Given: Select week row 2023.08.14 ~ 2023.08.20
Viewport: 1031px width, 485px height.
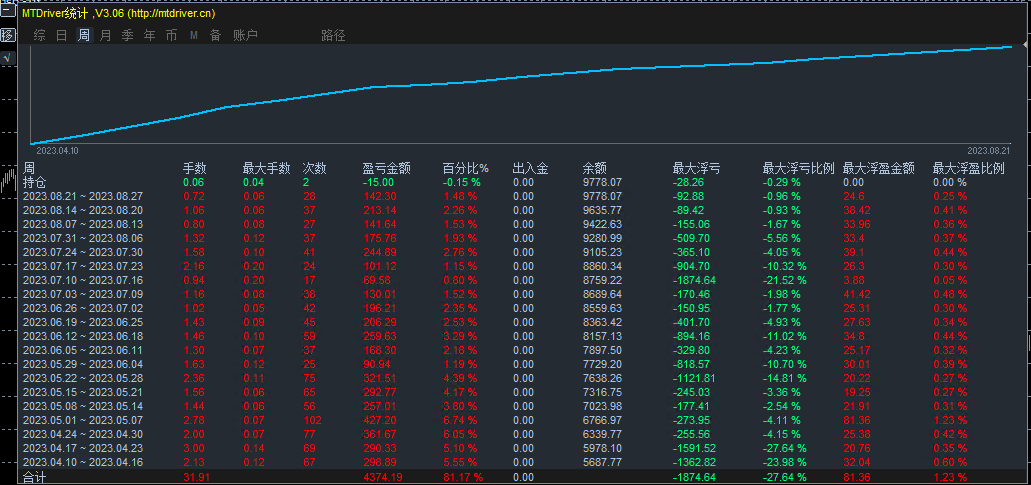Looking at the screenshot, I should pos(523,210).
